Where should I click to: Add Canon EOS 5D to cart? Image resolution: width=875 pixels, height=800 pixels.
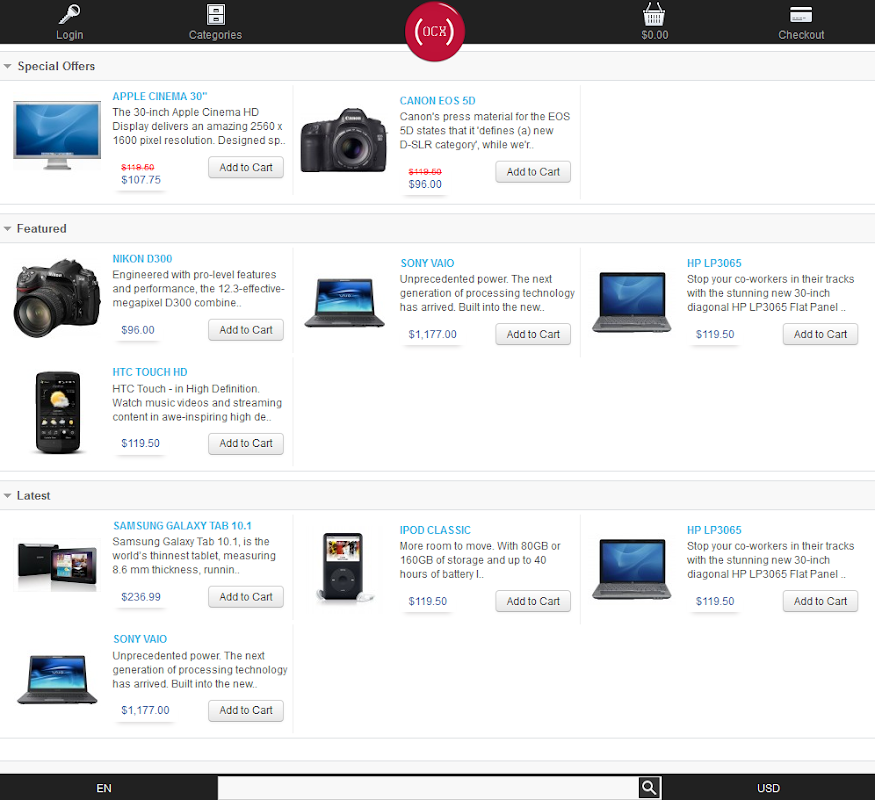533,172
